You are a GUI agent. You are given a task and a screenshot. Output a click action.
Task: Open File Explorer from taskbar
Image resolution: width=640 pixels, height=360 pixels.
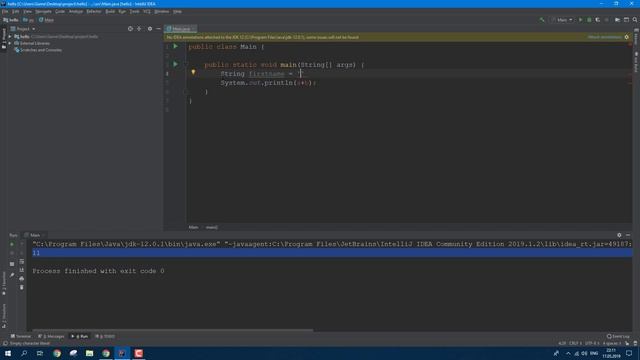89,353
